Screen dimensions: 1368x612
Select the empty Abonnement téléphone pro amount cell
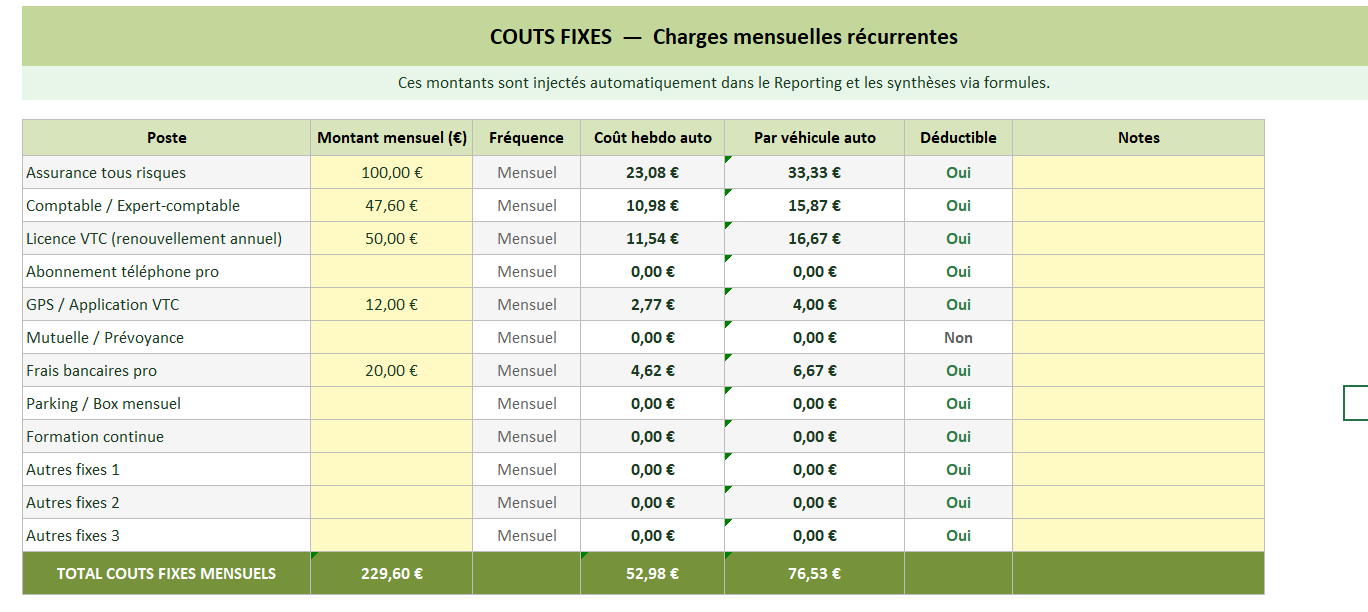392,271
